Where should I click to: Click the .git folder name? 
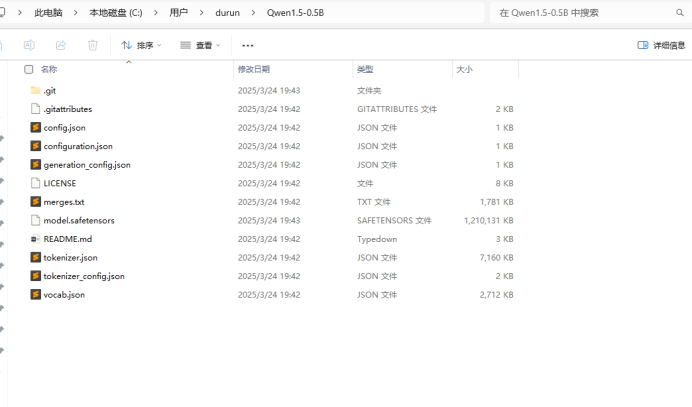point(50,91)
